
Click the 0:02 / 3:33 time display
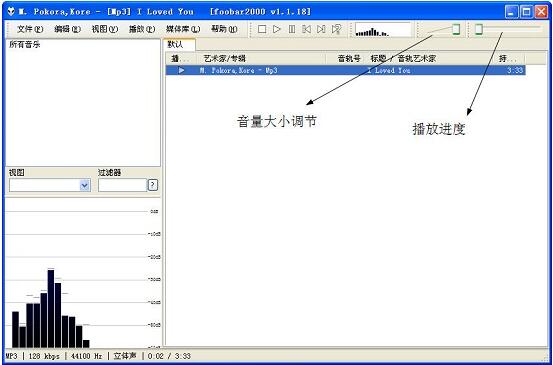[169, 356]
